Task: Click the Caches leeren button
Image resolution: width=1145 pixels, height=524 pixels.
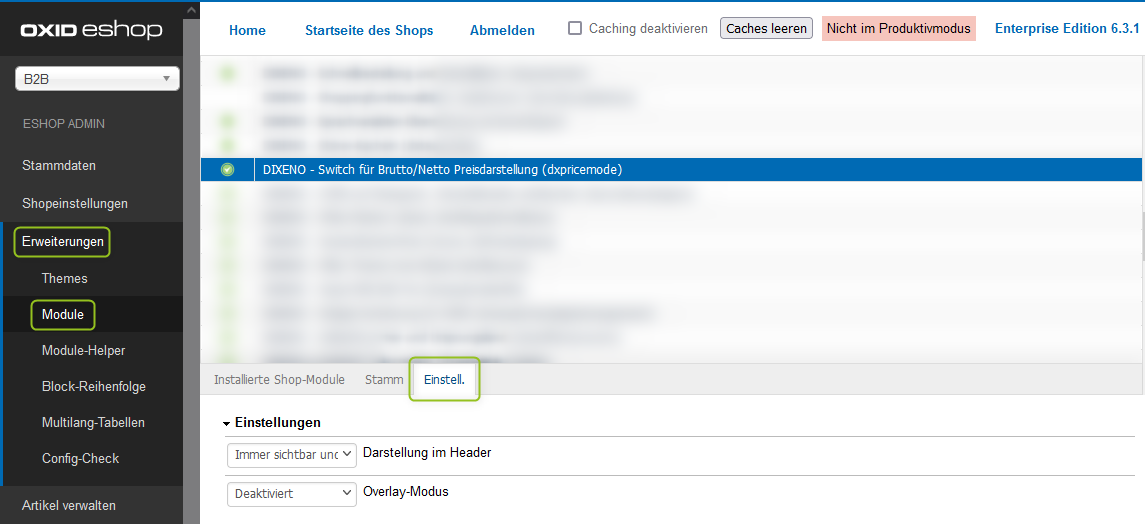Action: (x=766, y=28)
